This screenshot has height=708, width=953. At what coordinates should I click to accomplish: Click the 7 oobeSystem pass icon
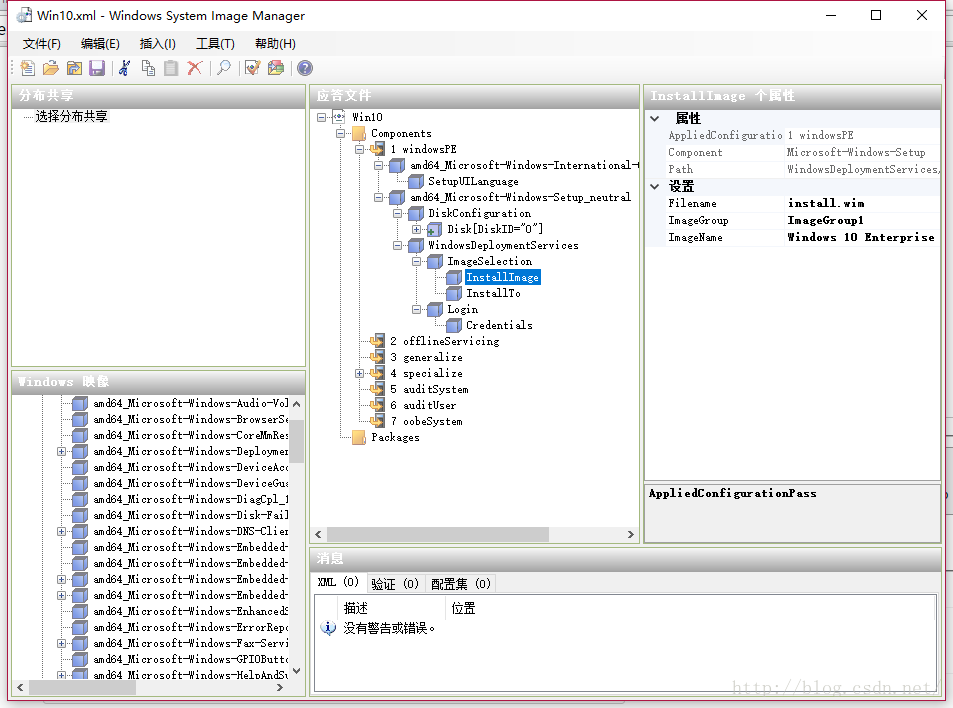(377, 421)
